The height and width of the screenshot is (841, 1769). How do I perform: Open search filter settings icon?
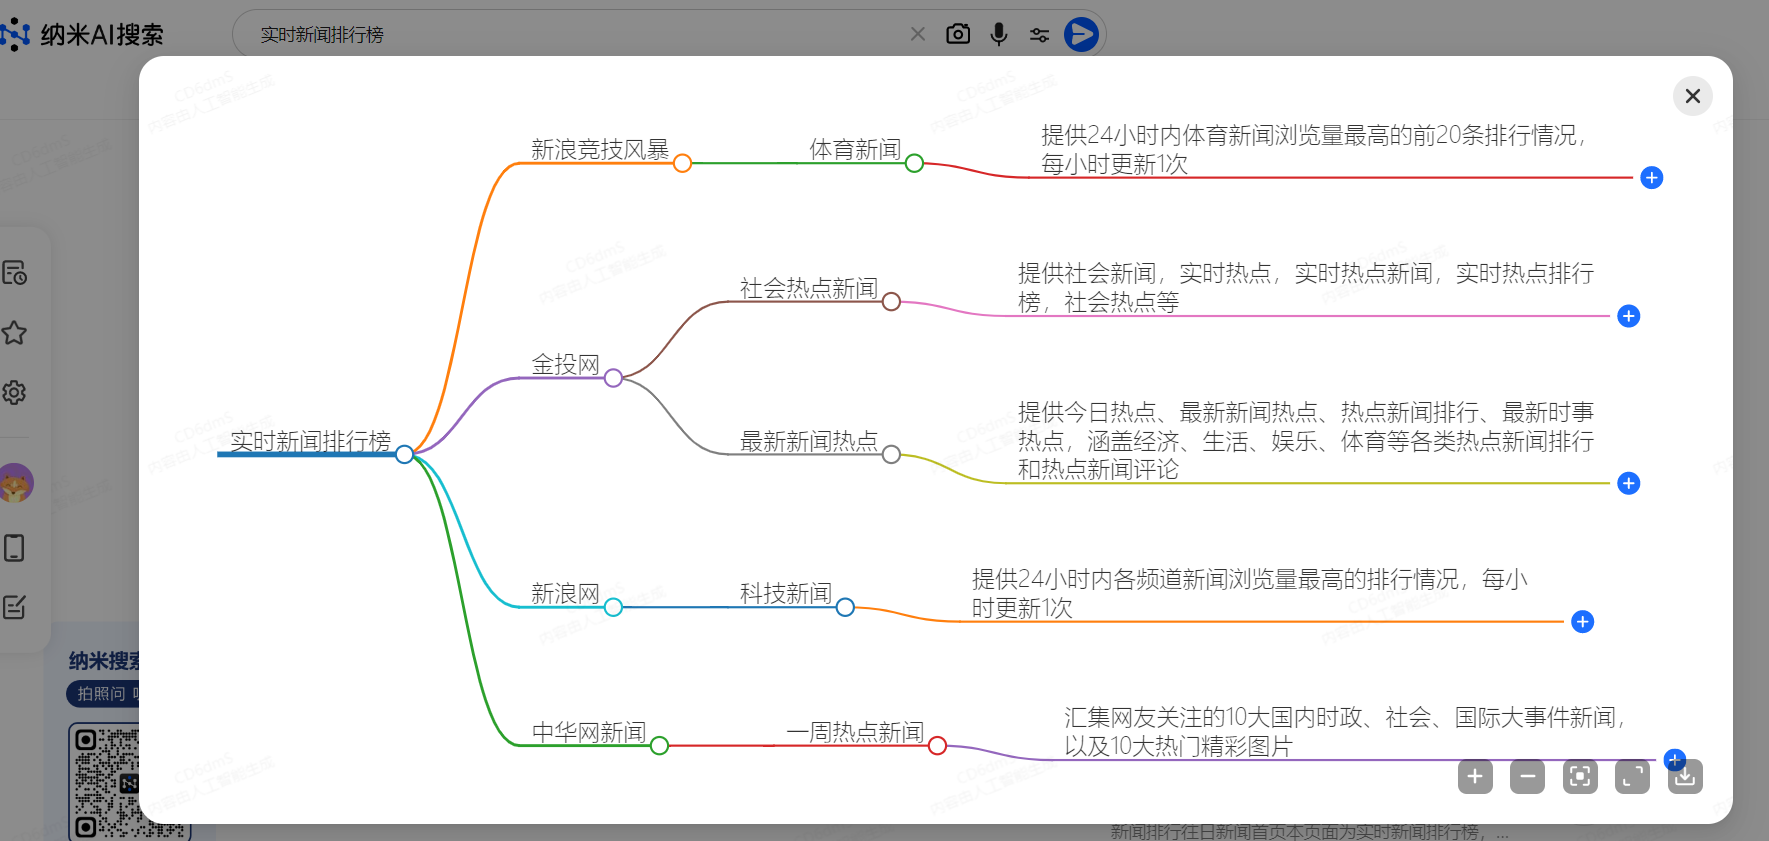tap(1039, 35)
